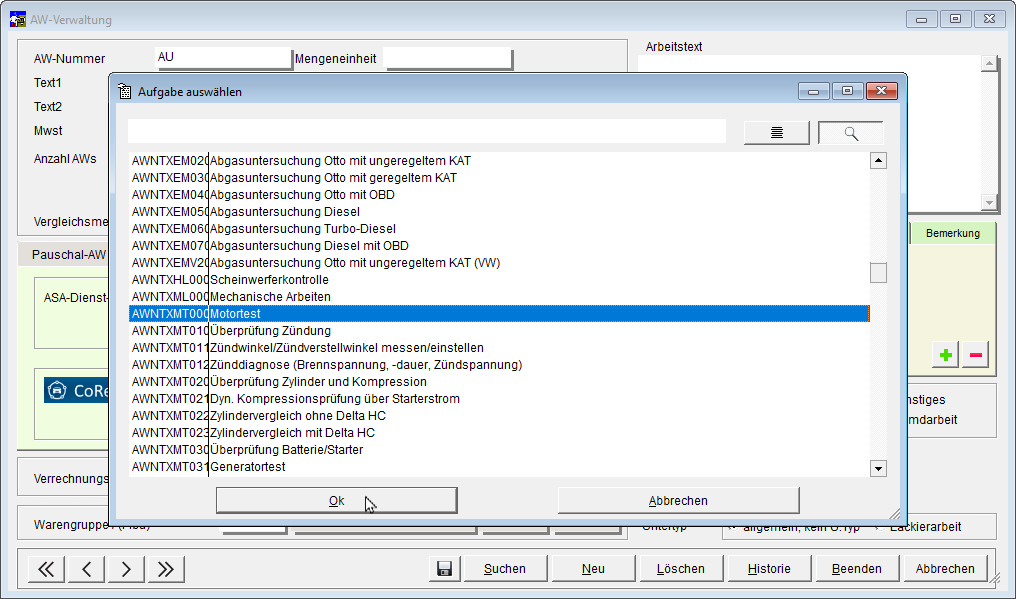Click the Löschen button

(681, 569)
